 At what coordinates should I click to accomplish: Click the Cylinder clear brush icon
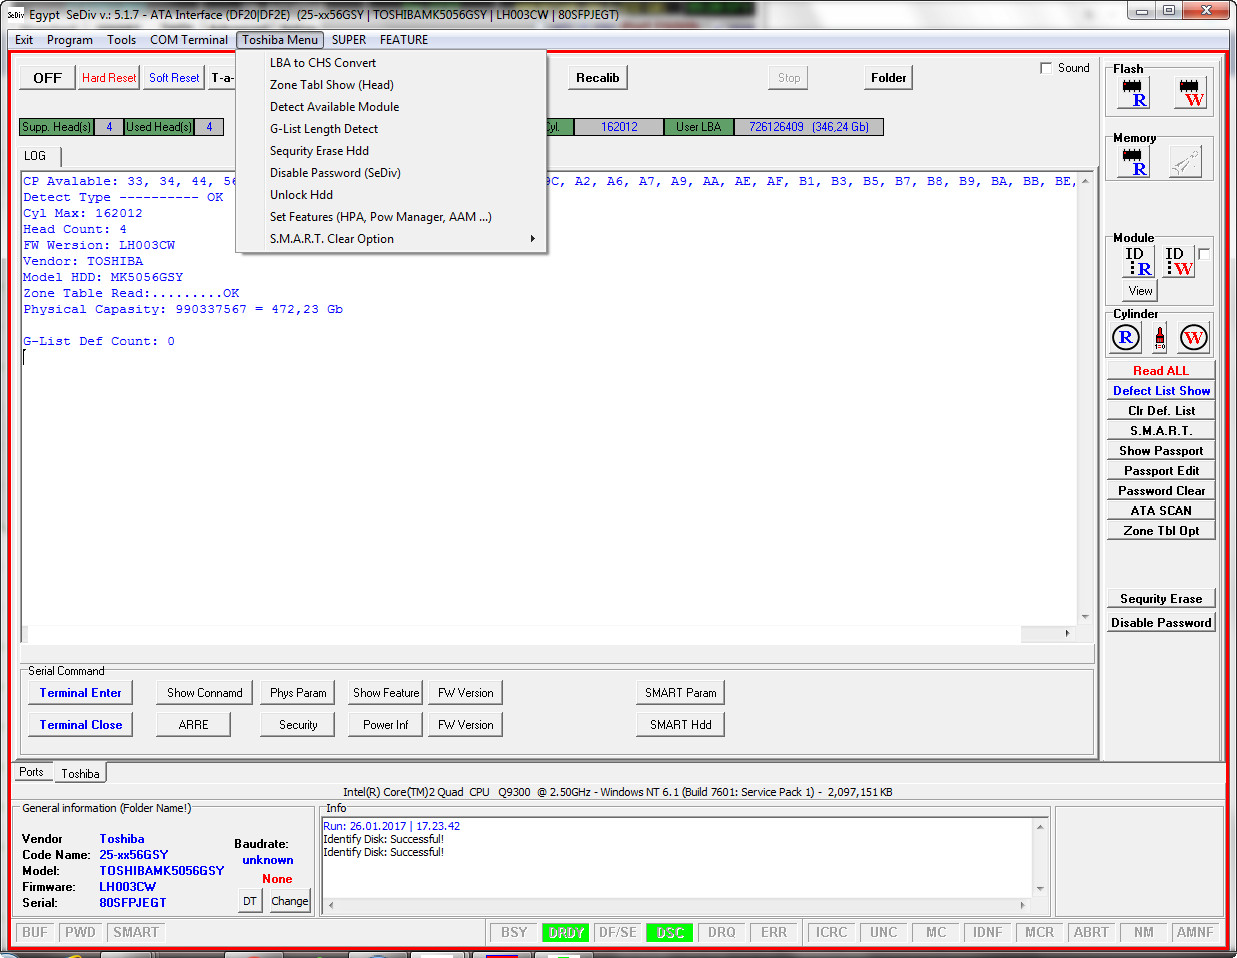click(1160, 338)
